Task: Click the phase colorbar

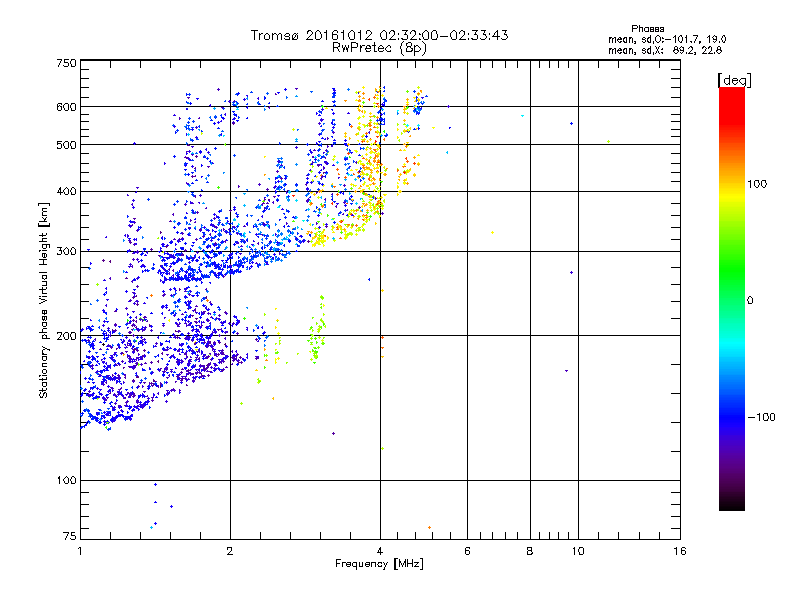Action: pyautogui.click(x=732, y=299)
